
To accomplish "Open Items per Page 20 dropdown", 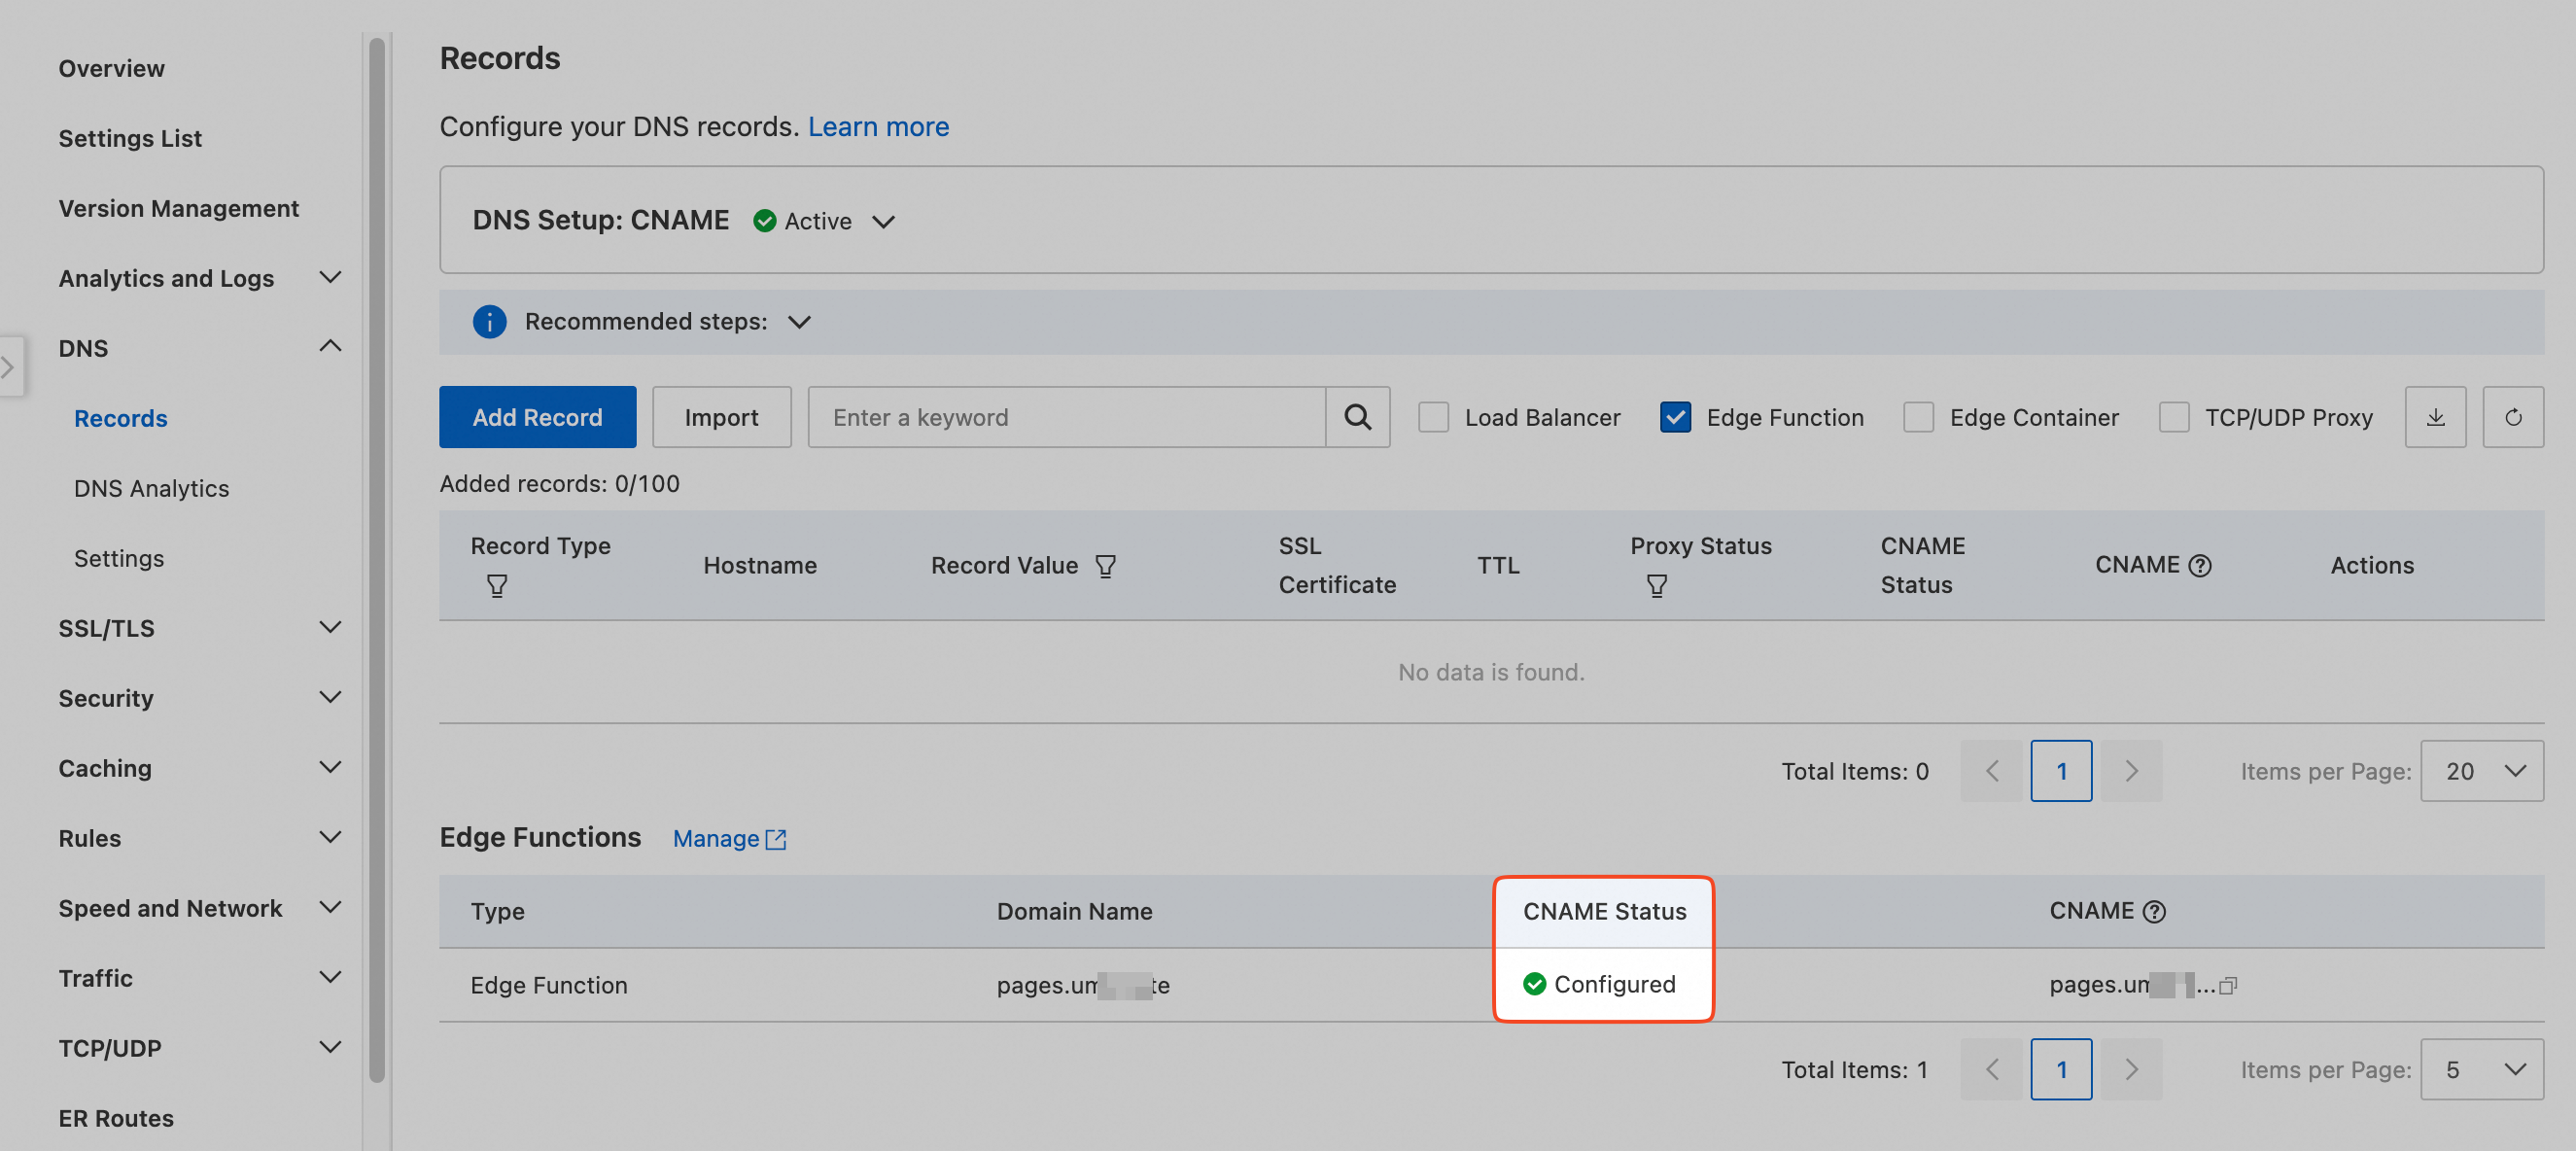I will (x=2481, y=771).
